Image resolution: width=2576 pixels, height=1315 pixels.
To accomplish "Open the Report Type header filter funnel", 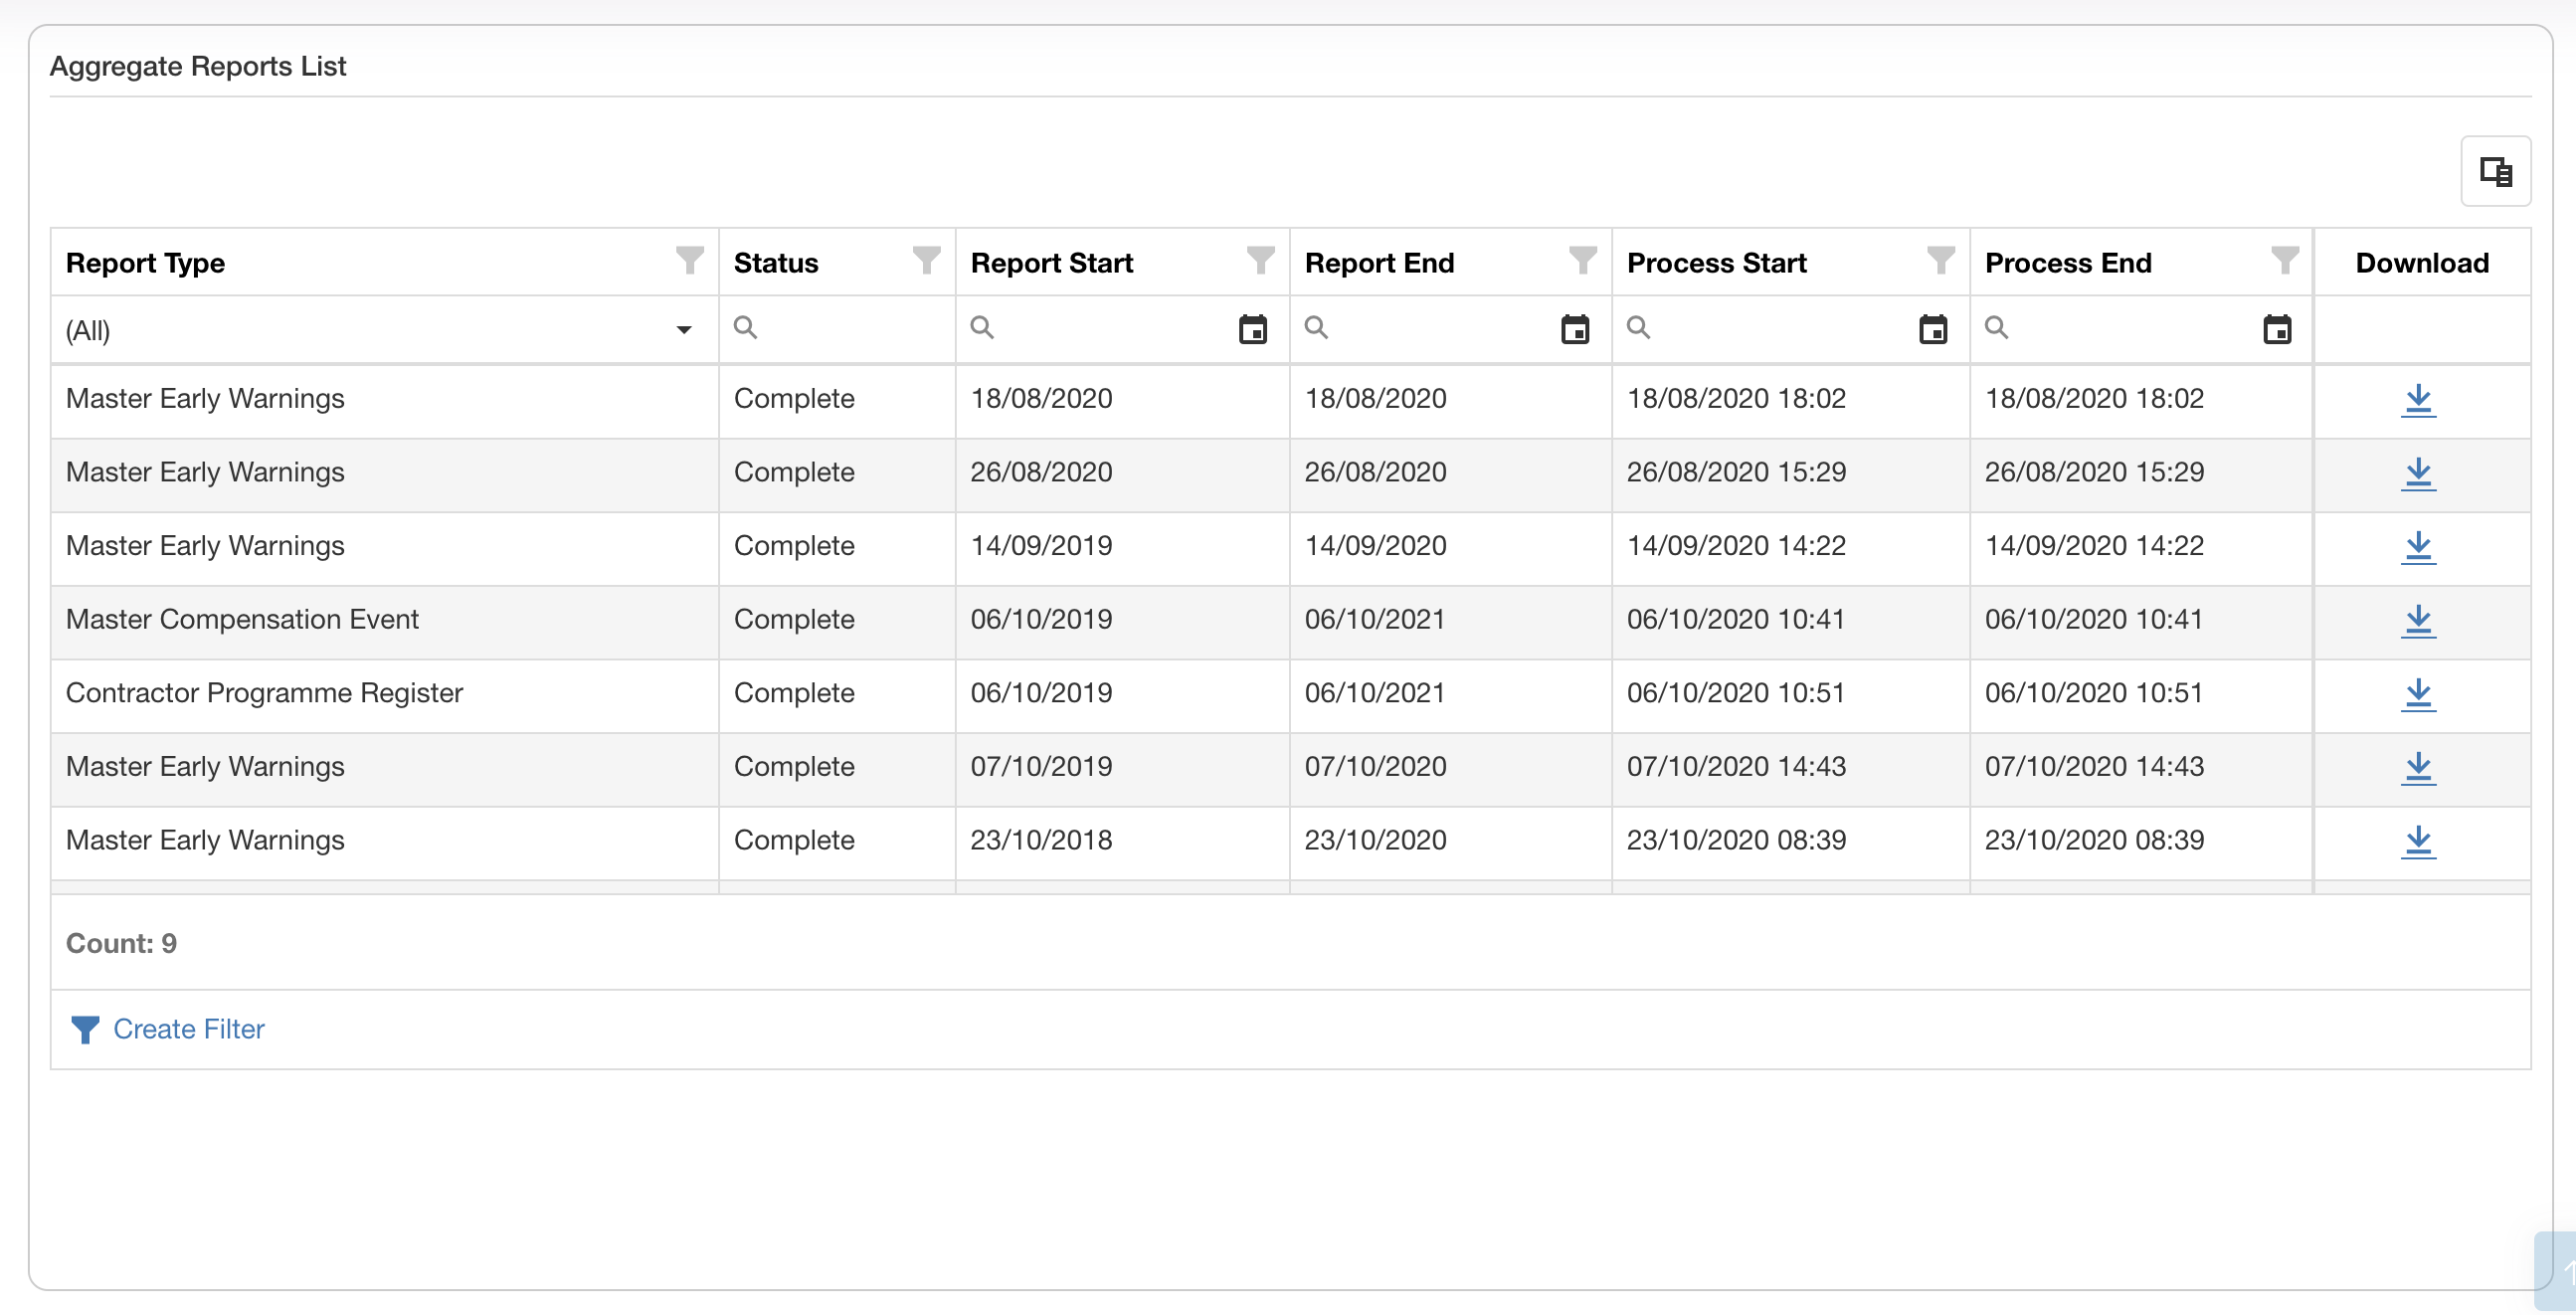I will point(689,261).
